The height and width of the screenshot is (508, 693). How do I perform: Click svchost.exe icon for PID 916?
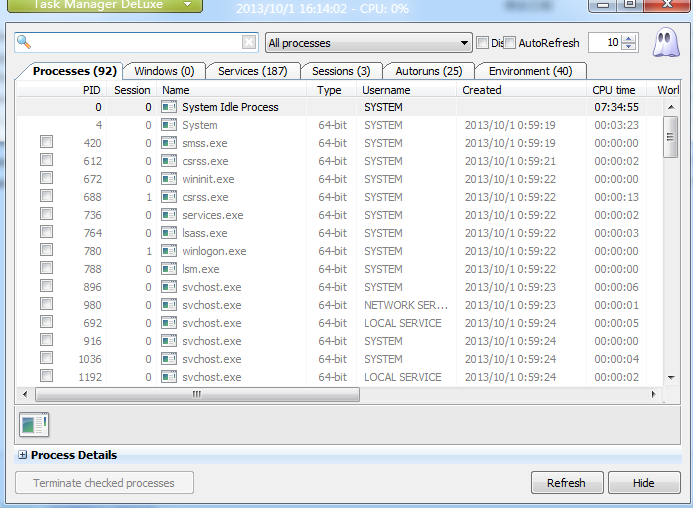169,341
